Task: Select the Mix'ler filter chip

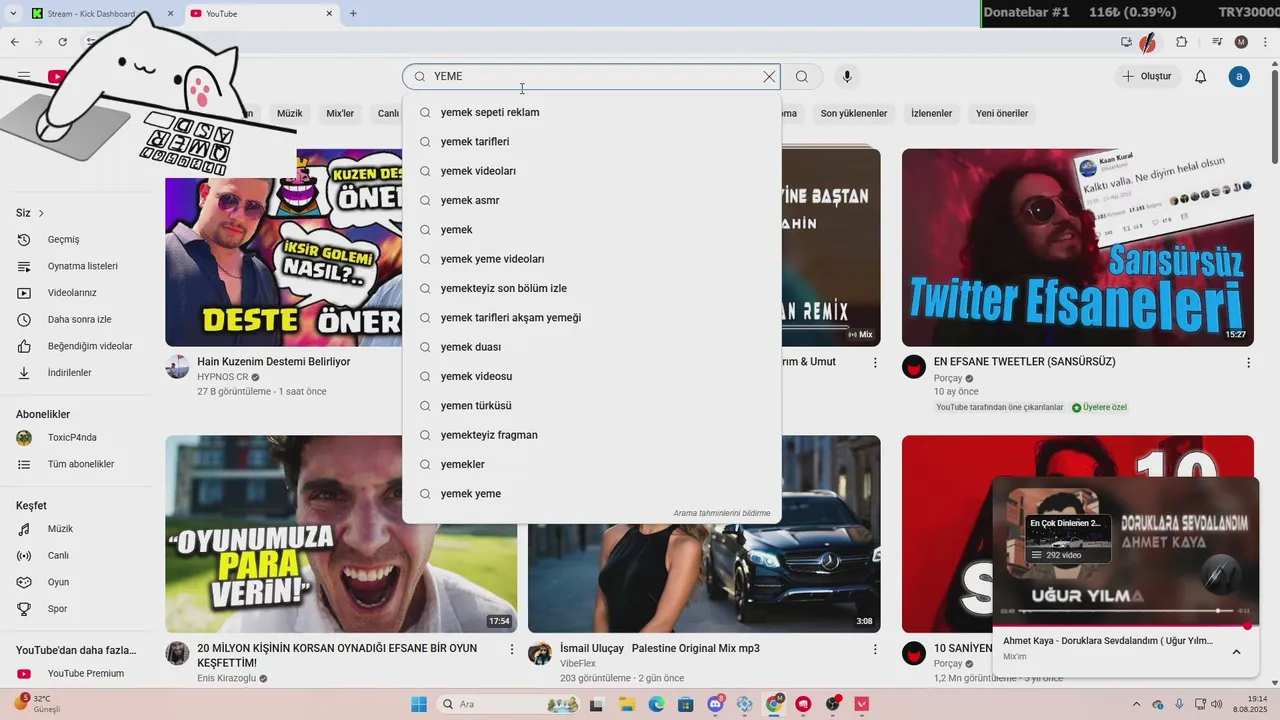Action: click(340, 113)
